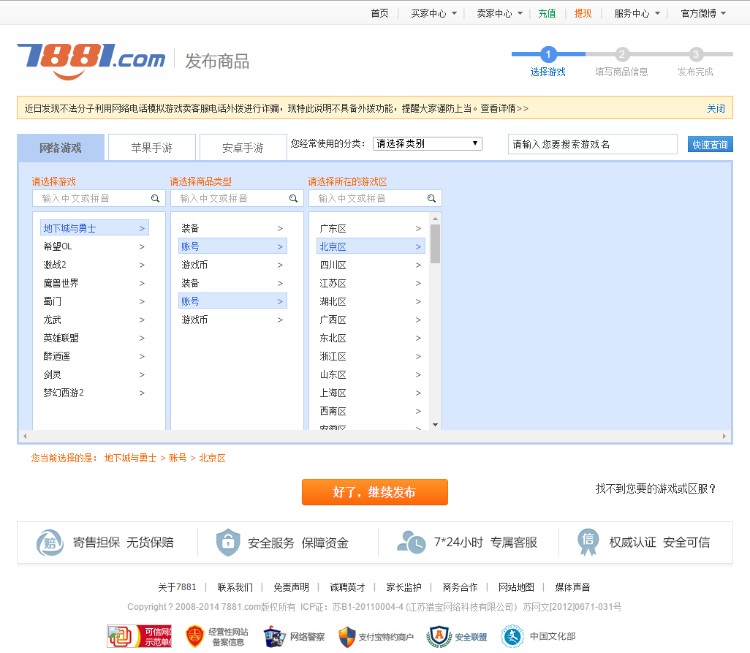The height and width of the screenshot is (653, 750).
Task: Click the step 1 circle 选择游戏
Action: coord(548,54)
